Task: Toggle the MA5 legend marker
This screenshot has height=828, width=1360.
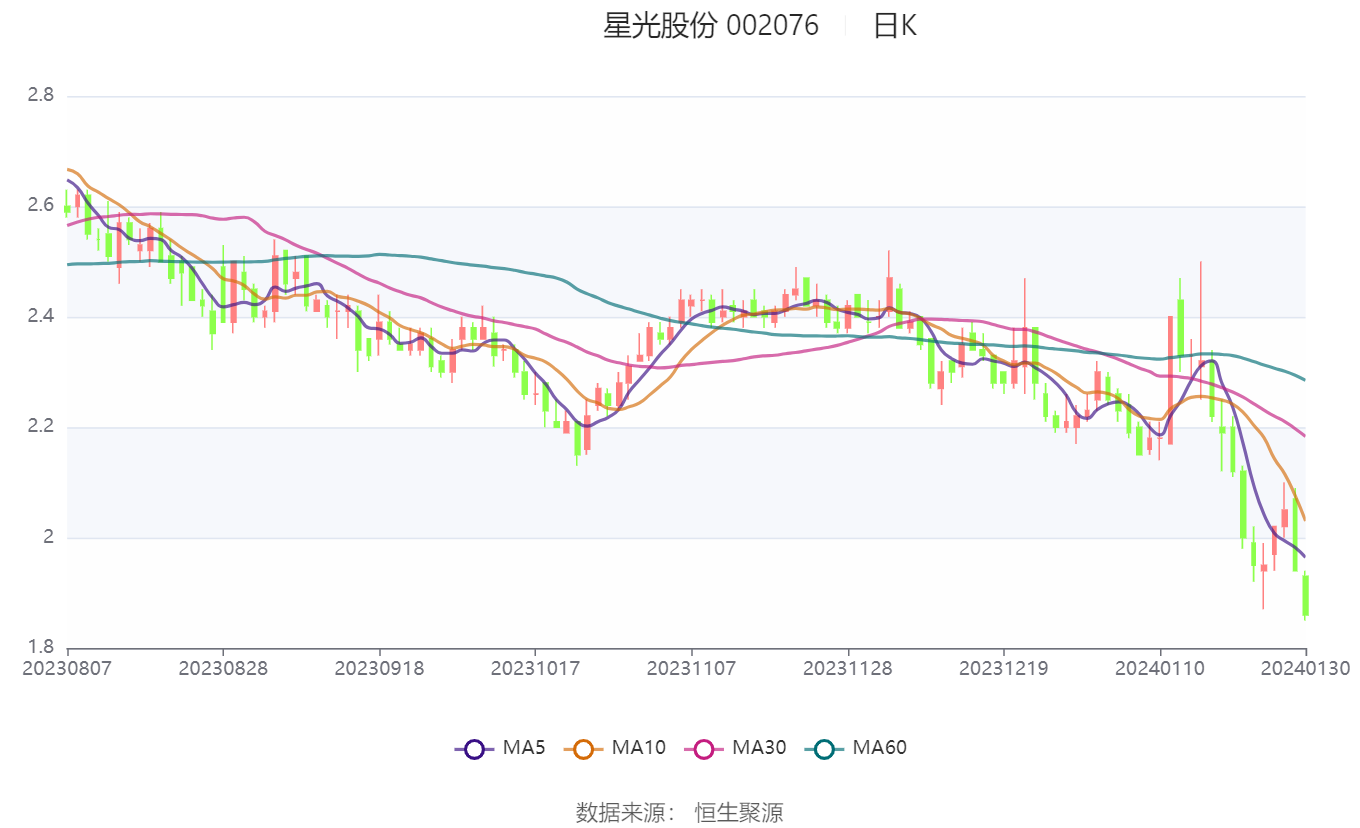Action: (x=475, y=748)
